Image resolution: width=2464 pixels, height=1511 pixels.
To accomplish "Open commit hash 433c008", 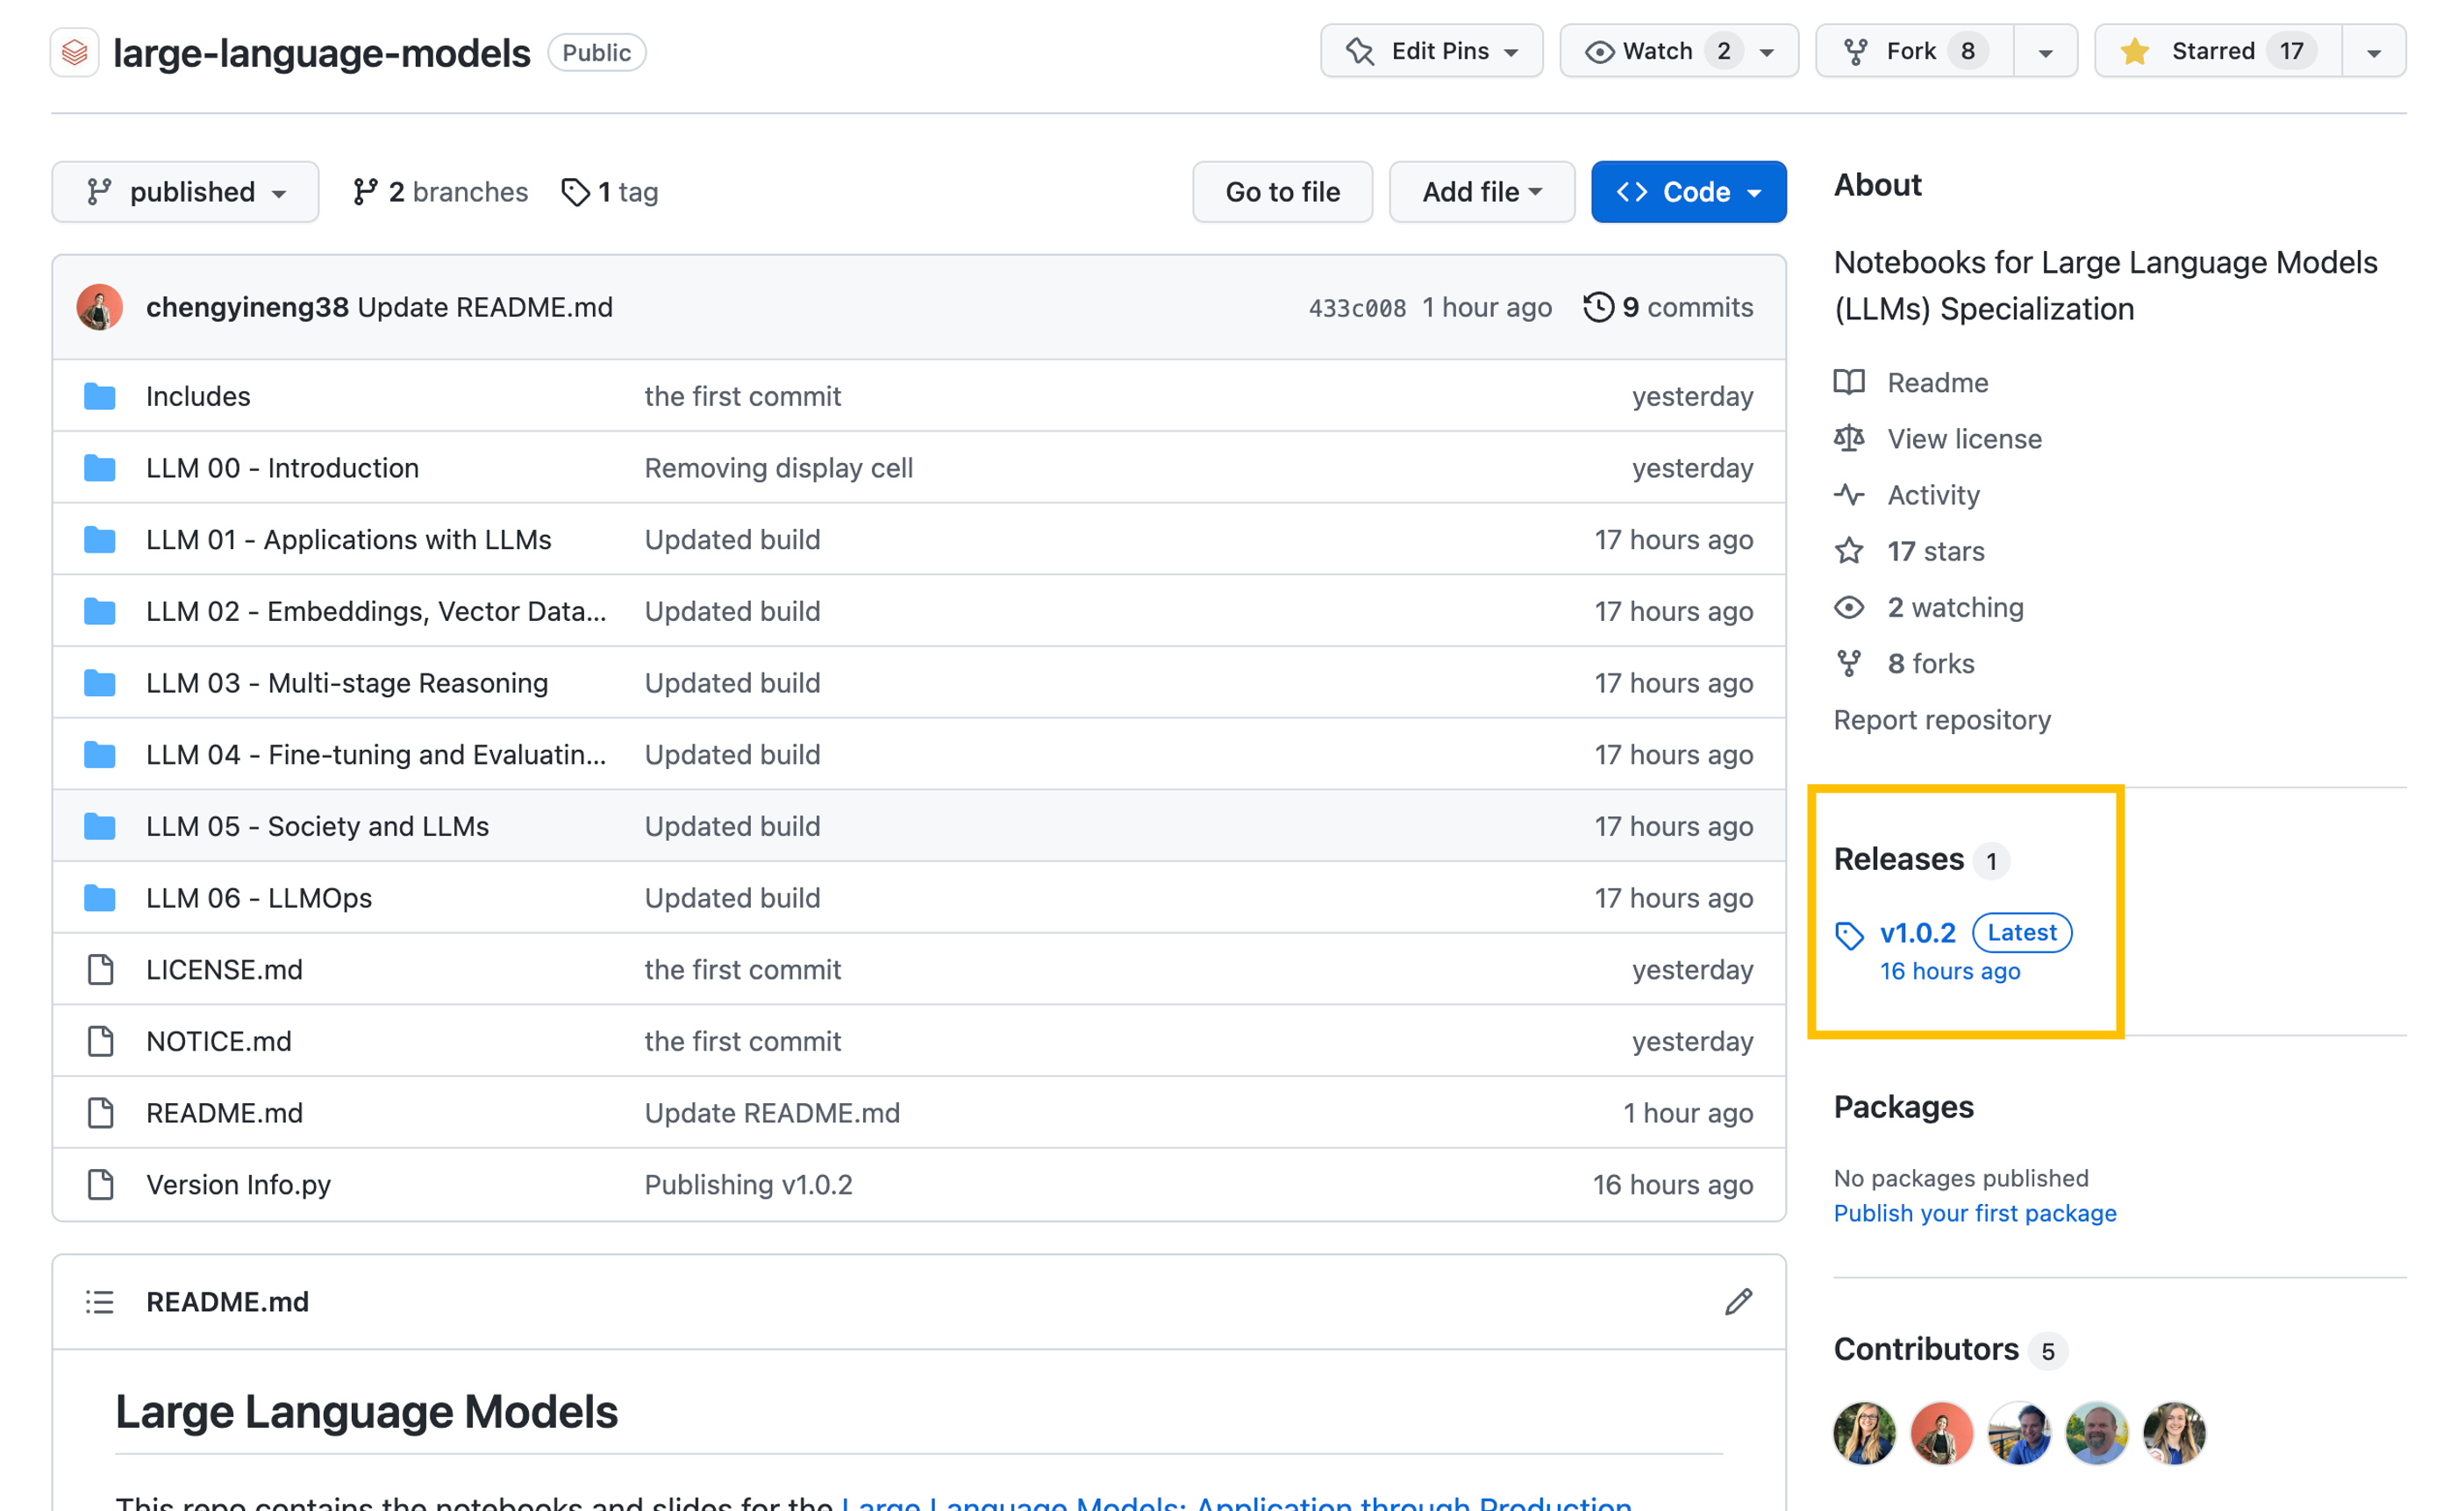I will pos(1357,308).
